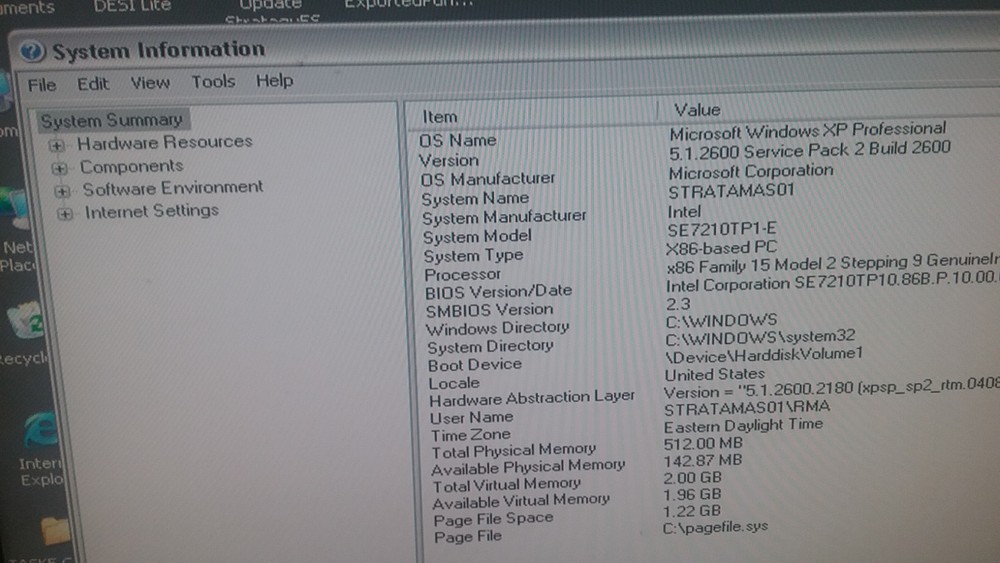The image size is (1000, 563).
Task: Select the Time Zone row
Action: (x=471, y=435)
